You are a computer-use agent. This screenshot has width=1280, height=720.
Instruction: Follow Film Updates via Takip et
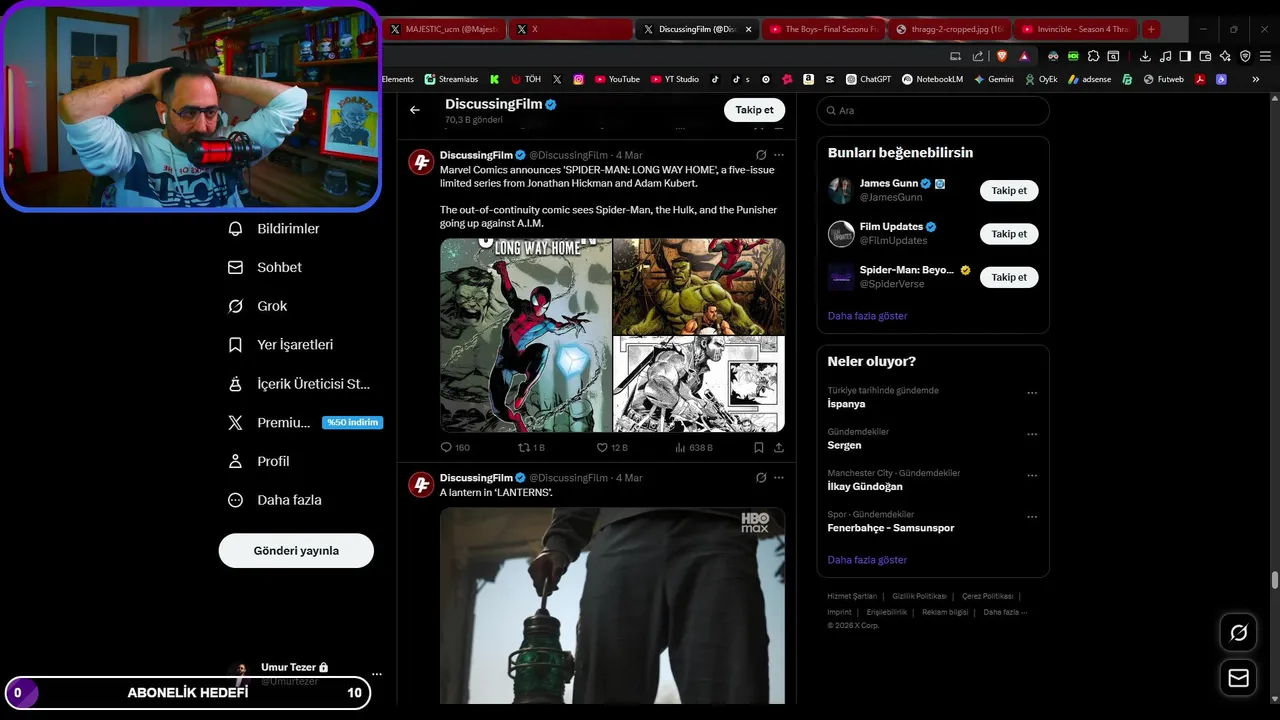click(x=1009, y=234)
